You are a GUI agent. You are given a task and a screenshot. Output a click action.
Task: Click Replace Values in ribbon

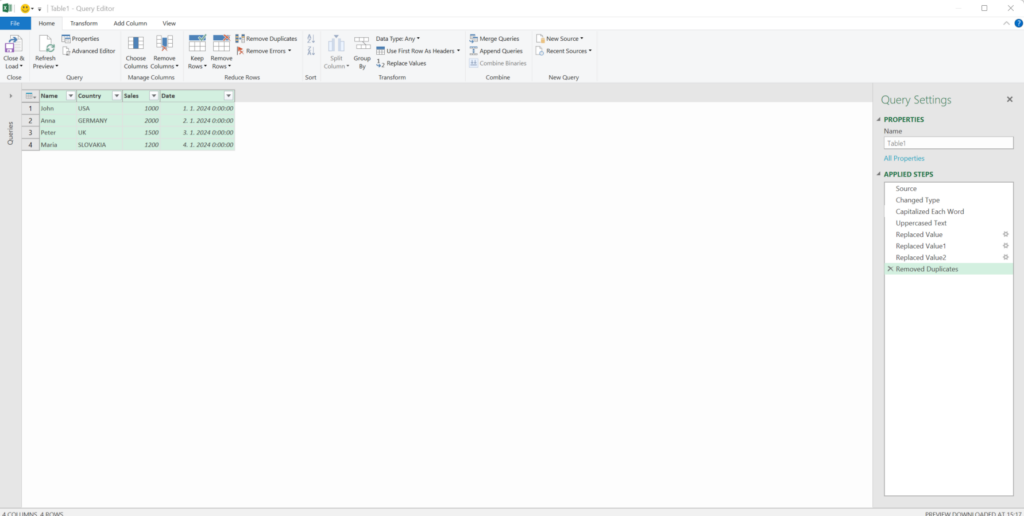402,63
